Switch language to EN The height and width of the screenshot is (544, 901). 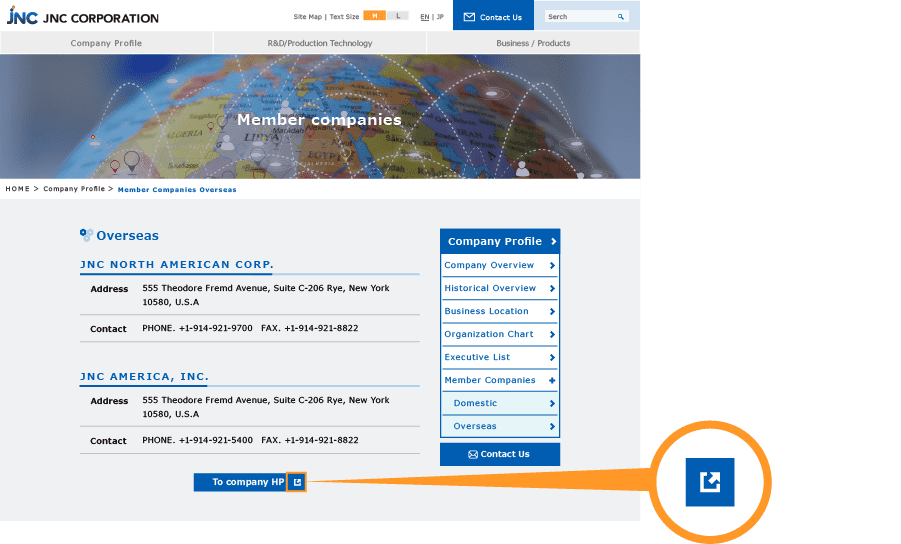[425, 17]
